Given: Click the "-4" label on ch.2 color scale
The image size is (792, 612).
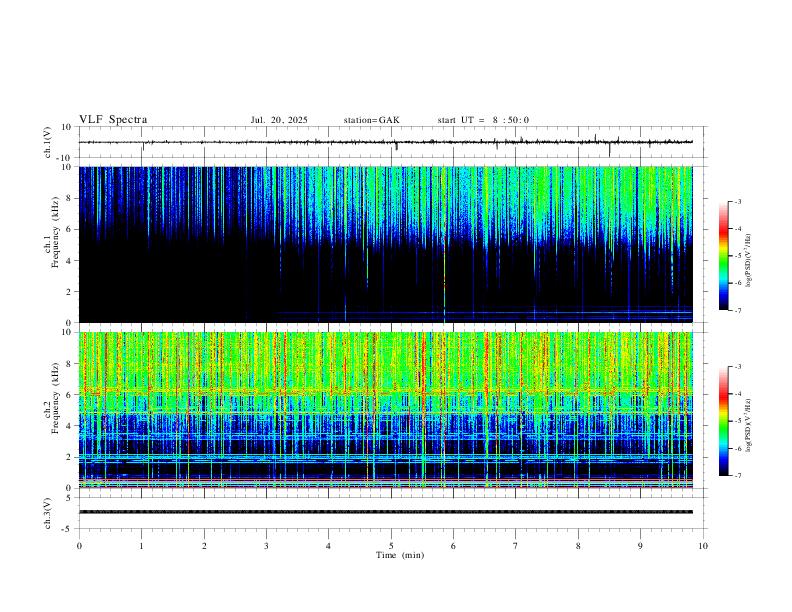Looking at the screenshot, I should (x=737, y=394).
